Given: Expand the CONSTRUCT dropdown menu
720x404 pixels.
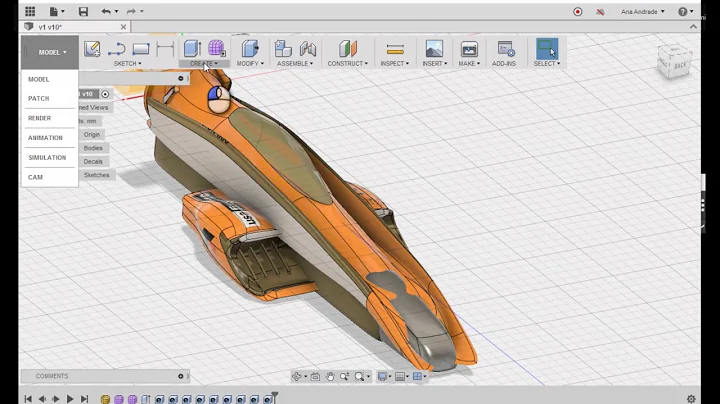Looking at the screenshot, I should (x=348, y=63).
